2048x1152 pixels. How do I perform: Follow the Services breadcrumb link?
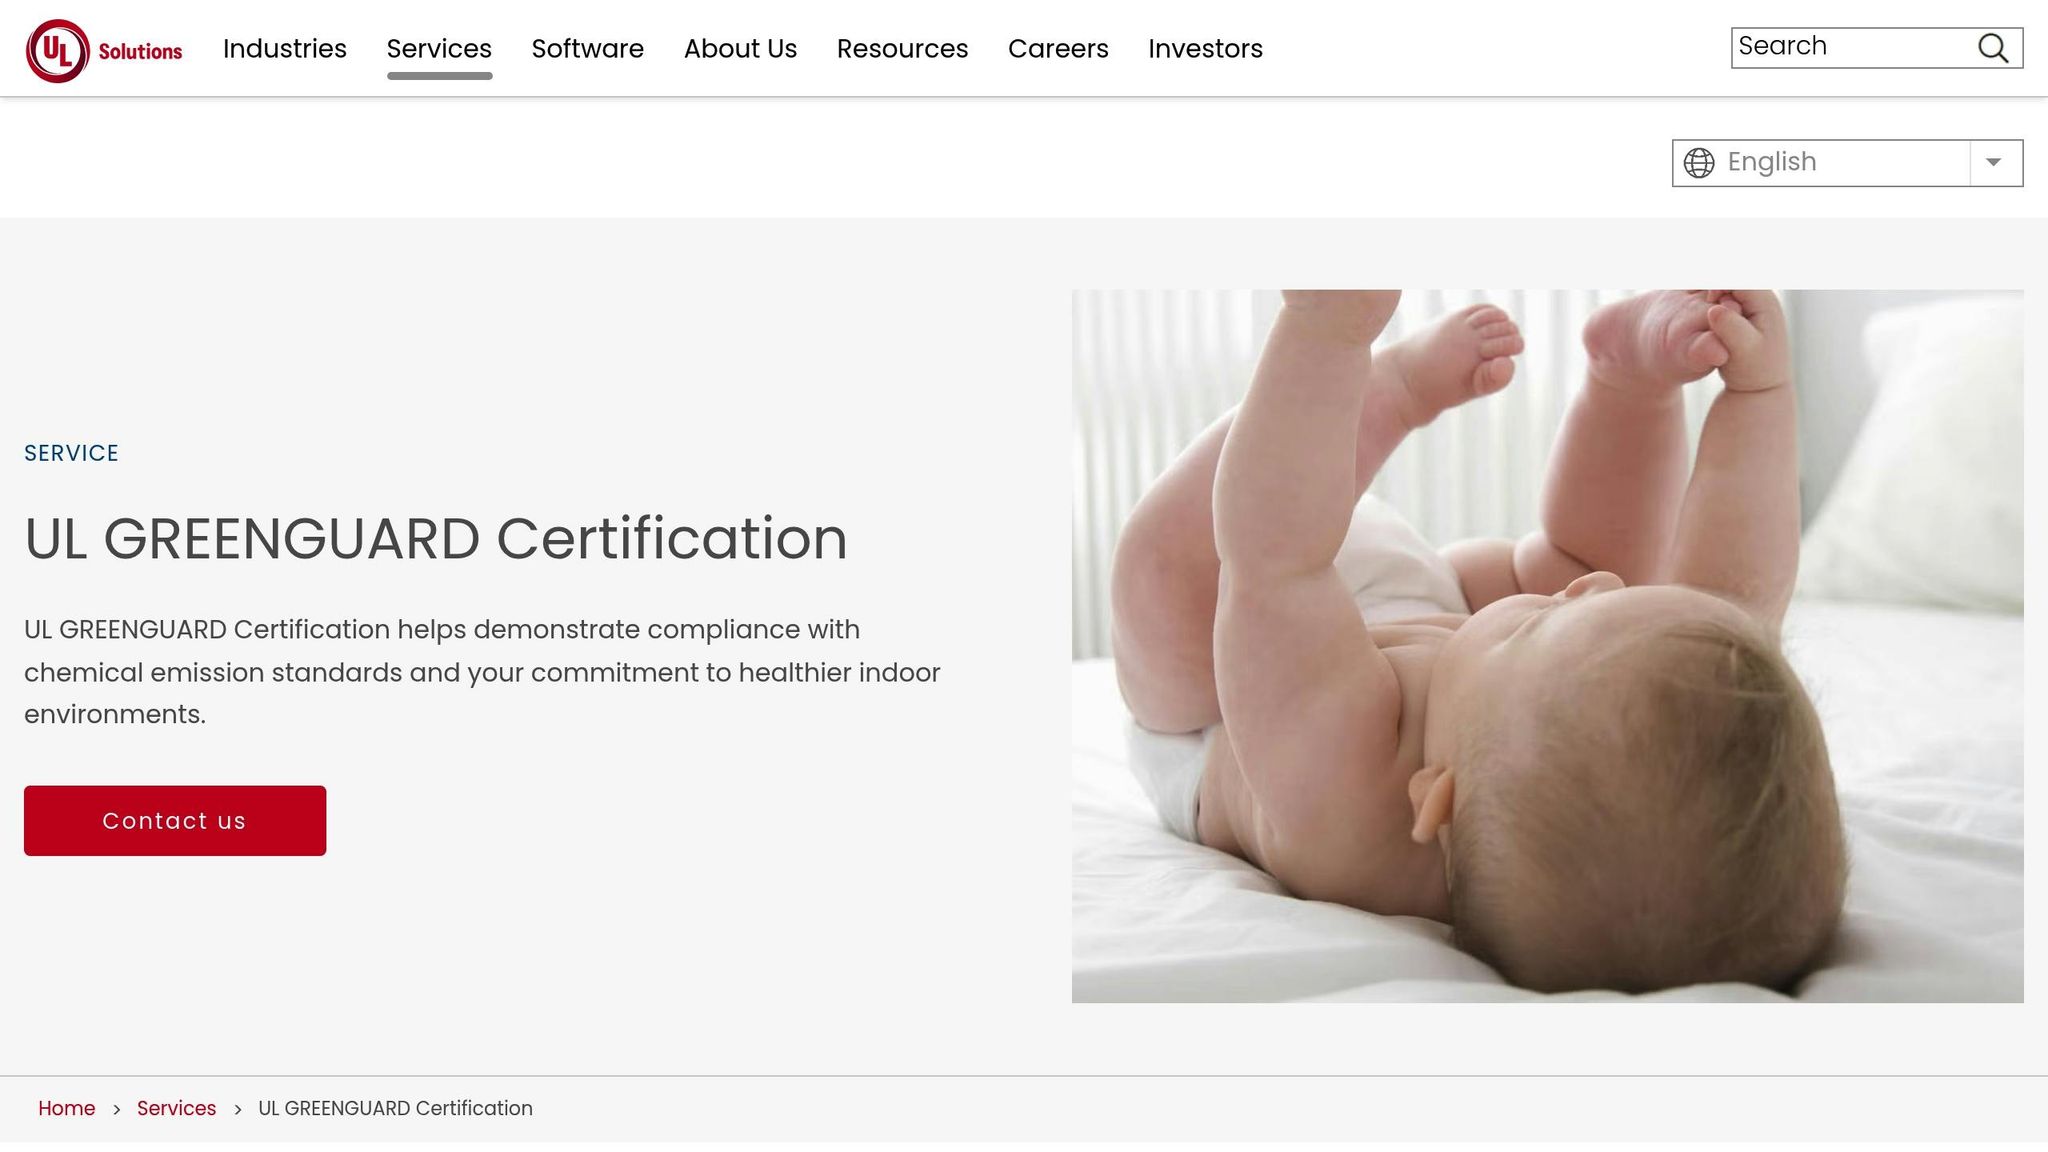pyautogui.click(x=176, y=1109)
